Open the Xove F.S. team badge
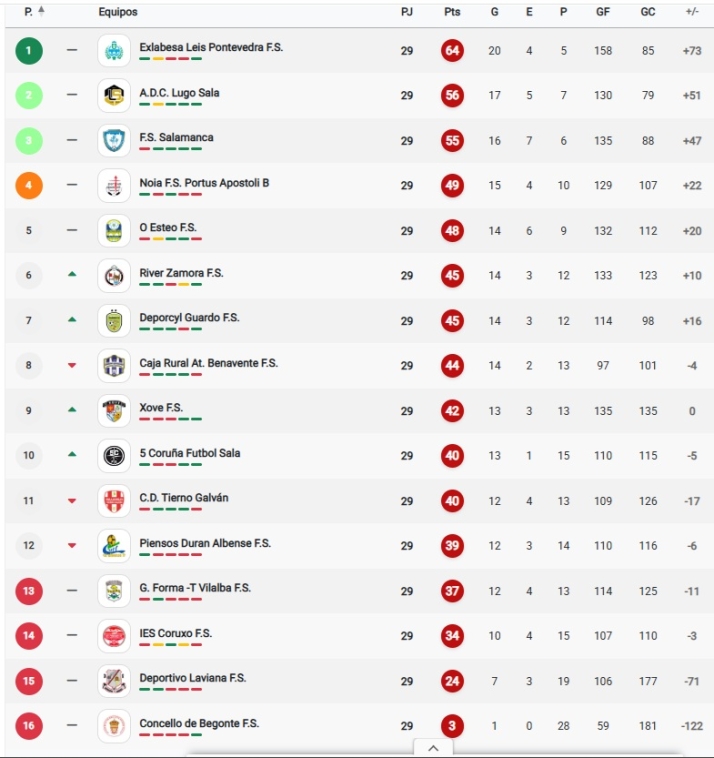This screenshot has width=714, height=758. [x=114, y=411]
